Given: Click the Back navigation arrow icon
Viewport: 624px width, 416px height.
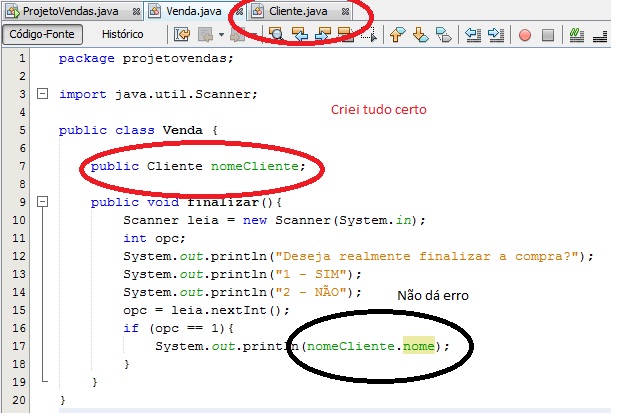Looking at the screenshot, I should (205, 35).
